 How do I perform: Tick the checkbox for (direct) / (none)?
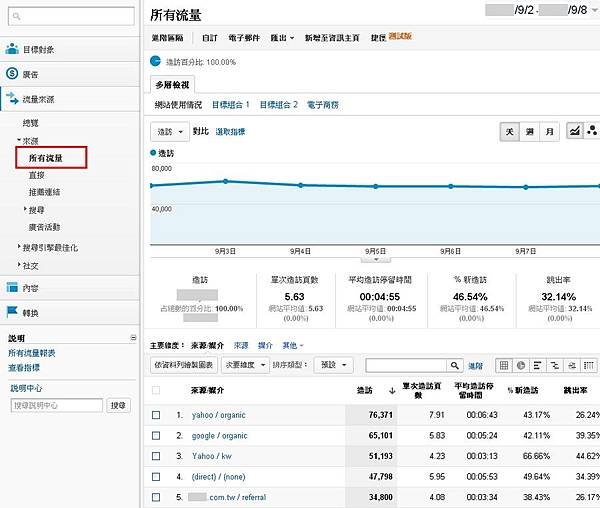pos(156,477)
